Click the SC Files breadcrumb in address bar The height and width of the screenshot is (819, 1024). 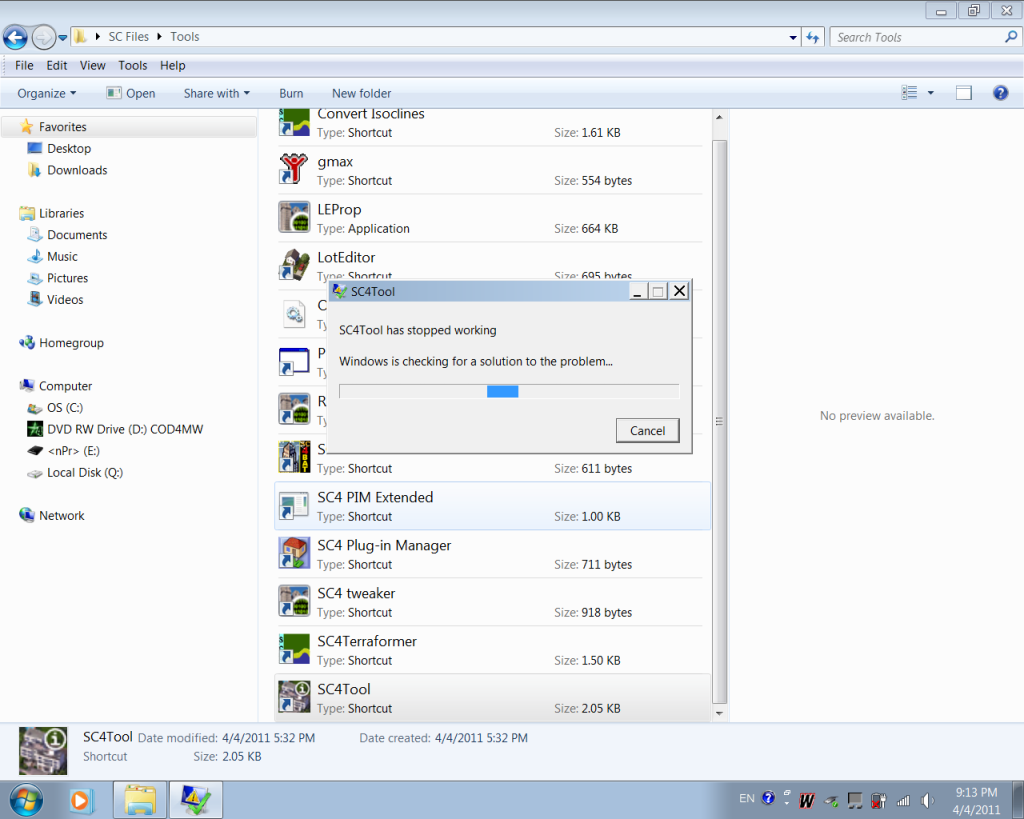tap(128, 37)
